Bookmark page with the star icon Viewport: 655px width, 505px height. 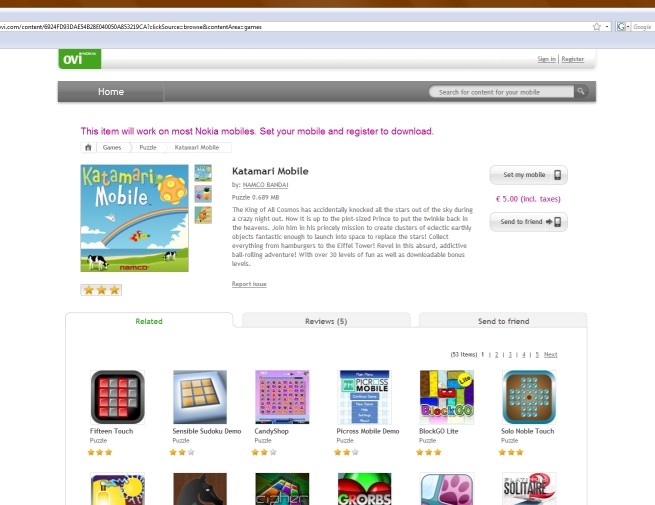(597, 27)
